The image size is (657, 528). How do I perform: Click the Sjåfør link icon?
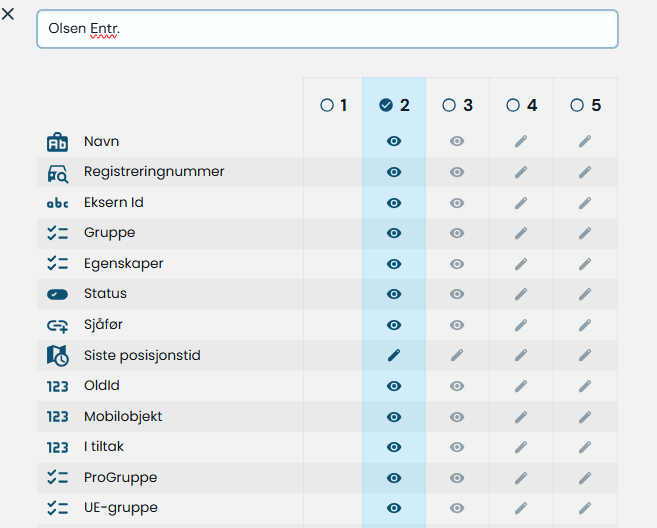pyautogui.click(x=57, y=325)
